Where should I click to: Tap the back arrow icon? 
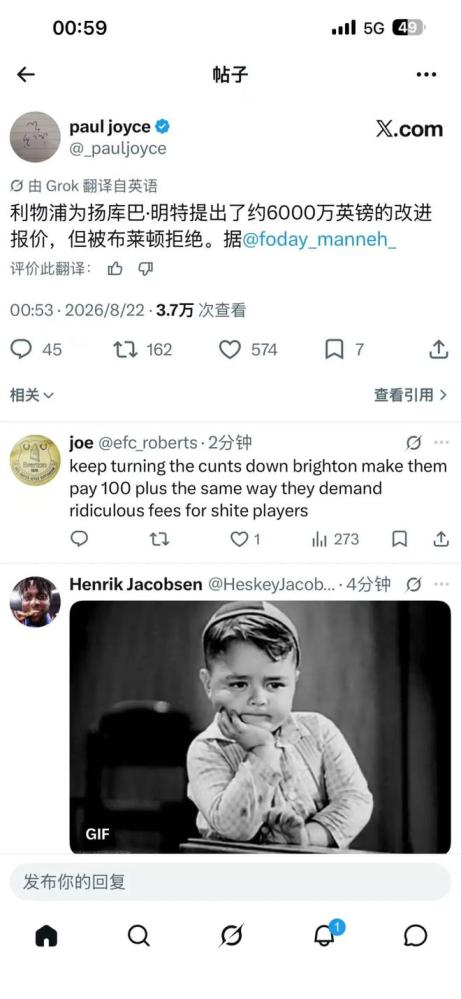tap(25, 75)
